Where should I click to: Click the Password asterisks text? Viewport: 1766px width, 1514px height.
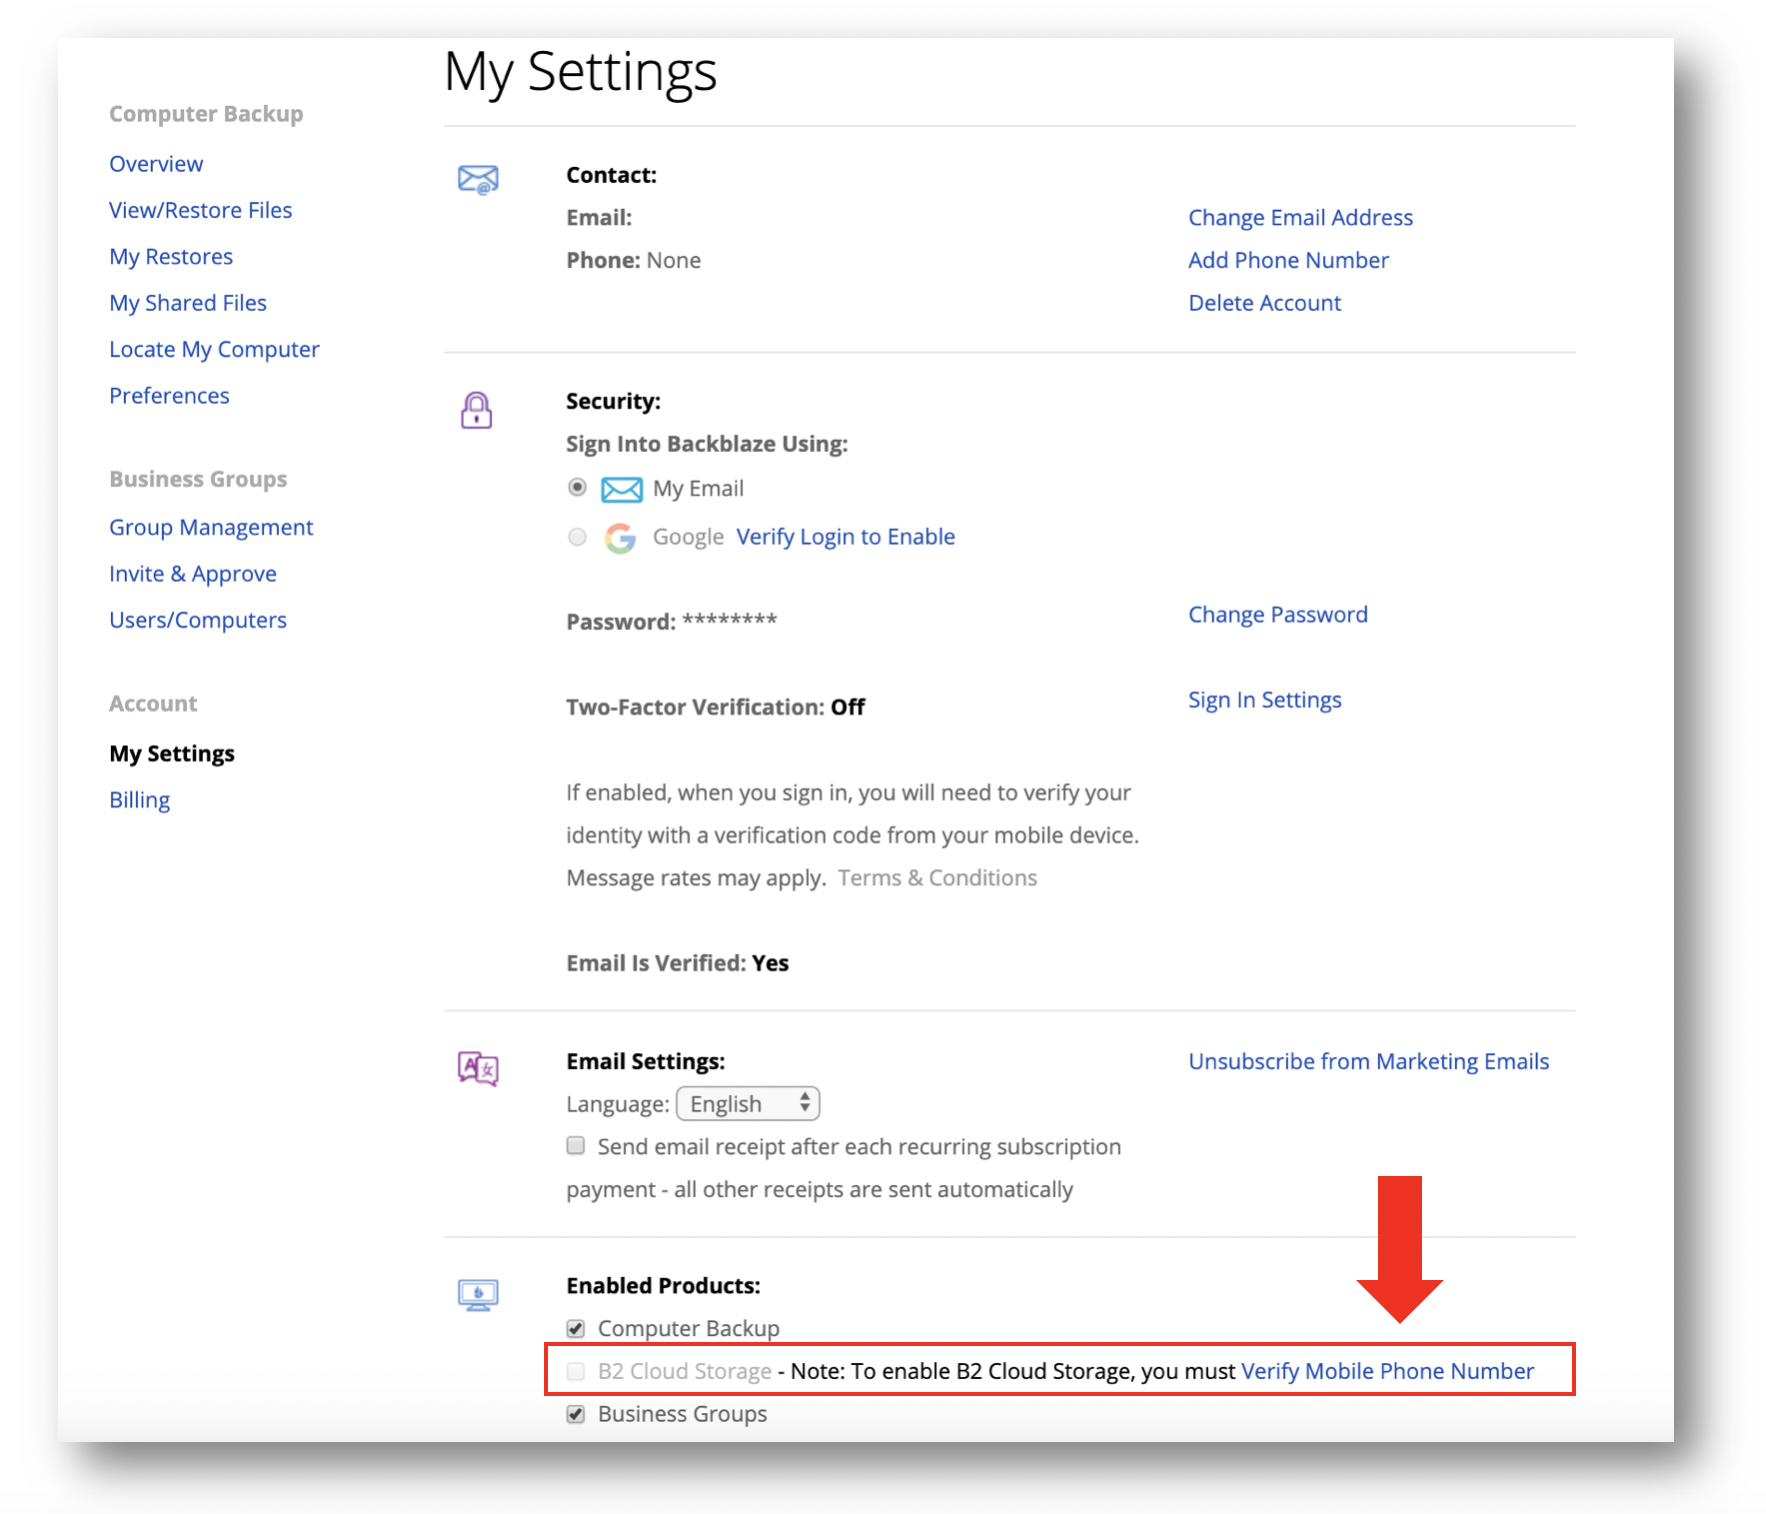[x=729, y=621]
